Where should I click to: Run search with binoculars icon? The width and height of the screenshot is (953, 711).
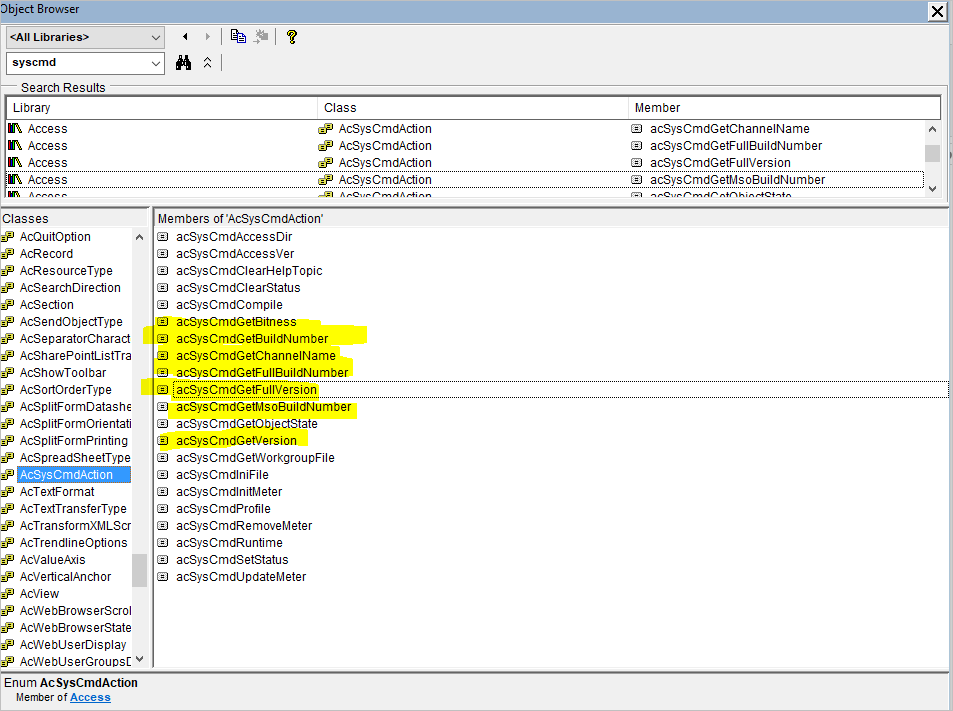[x=184, y=63]
